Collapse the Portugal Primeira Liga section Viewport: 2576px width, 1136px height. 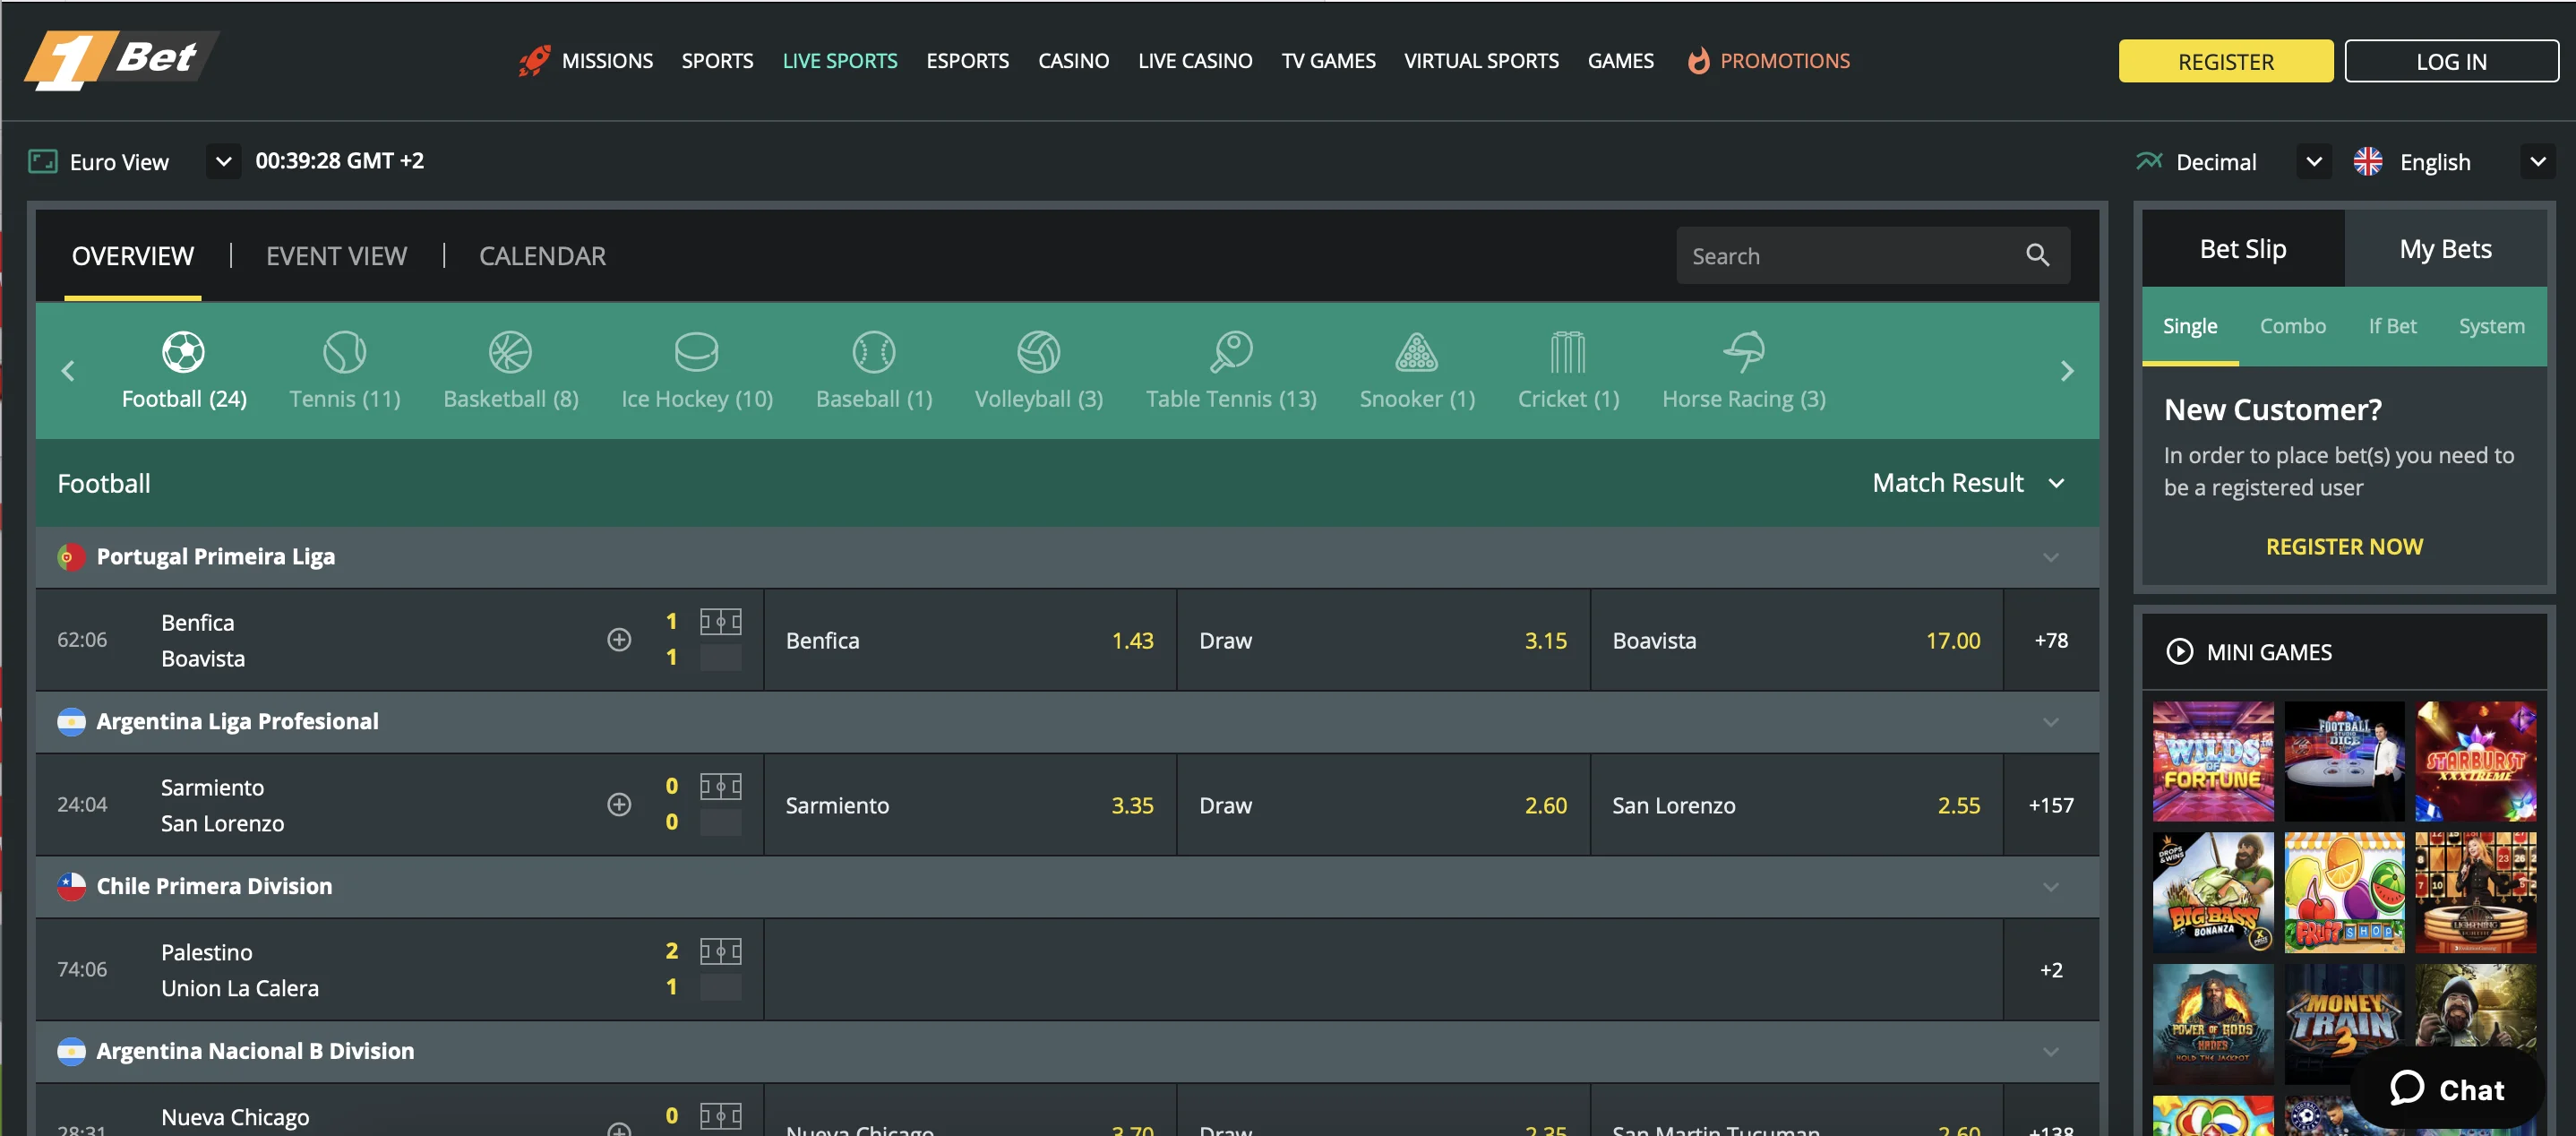[2050, 557]
